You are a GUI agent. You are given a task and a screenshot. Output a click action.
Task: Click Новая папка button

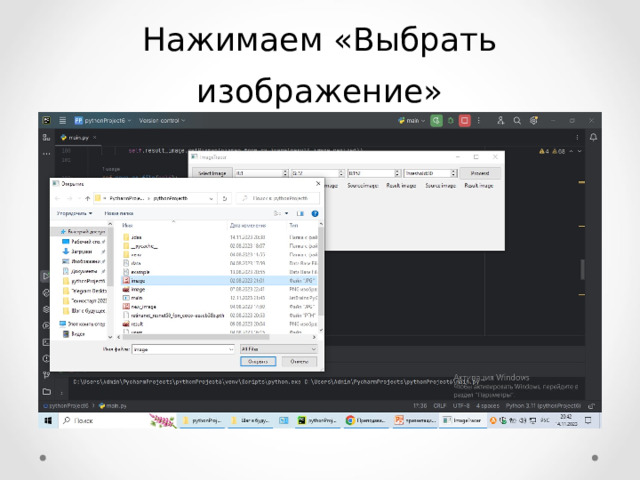(x=119, y=213)
